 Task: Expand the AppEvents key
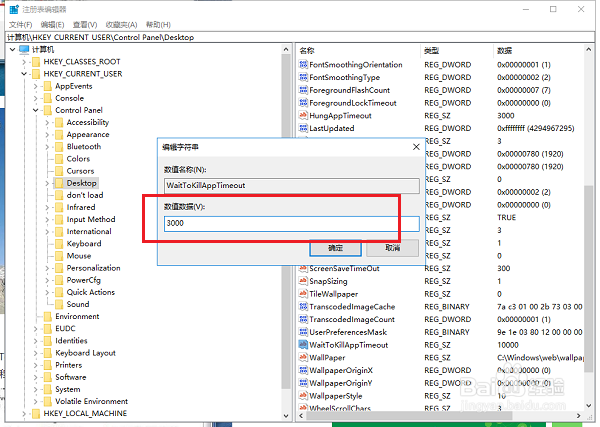[x=36, y=86]
